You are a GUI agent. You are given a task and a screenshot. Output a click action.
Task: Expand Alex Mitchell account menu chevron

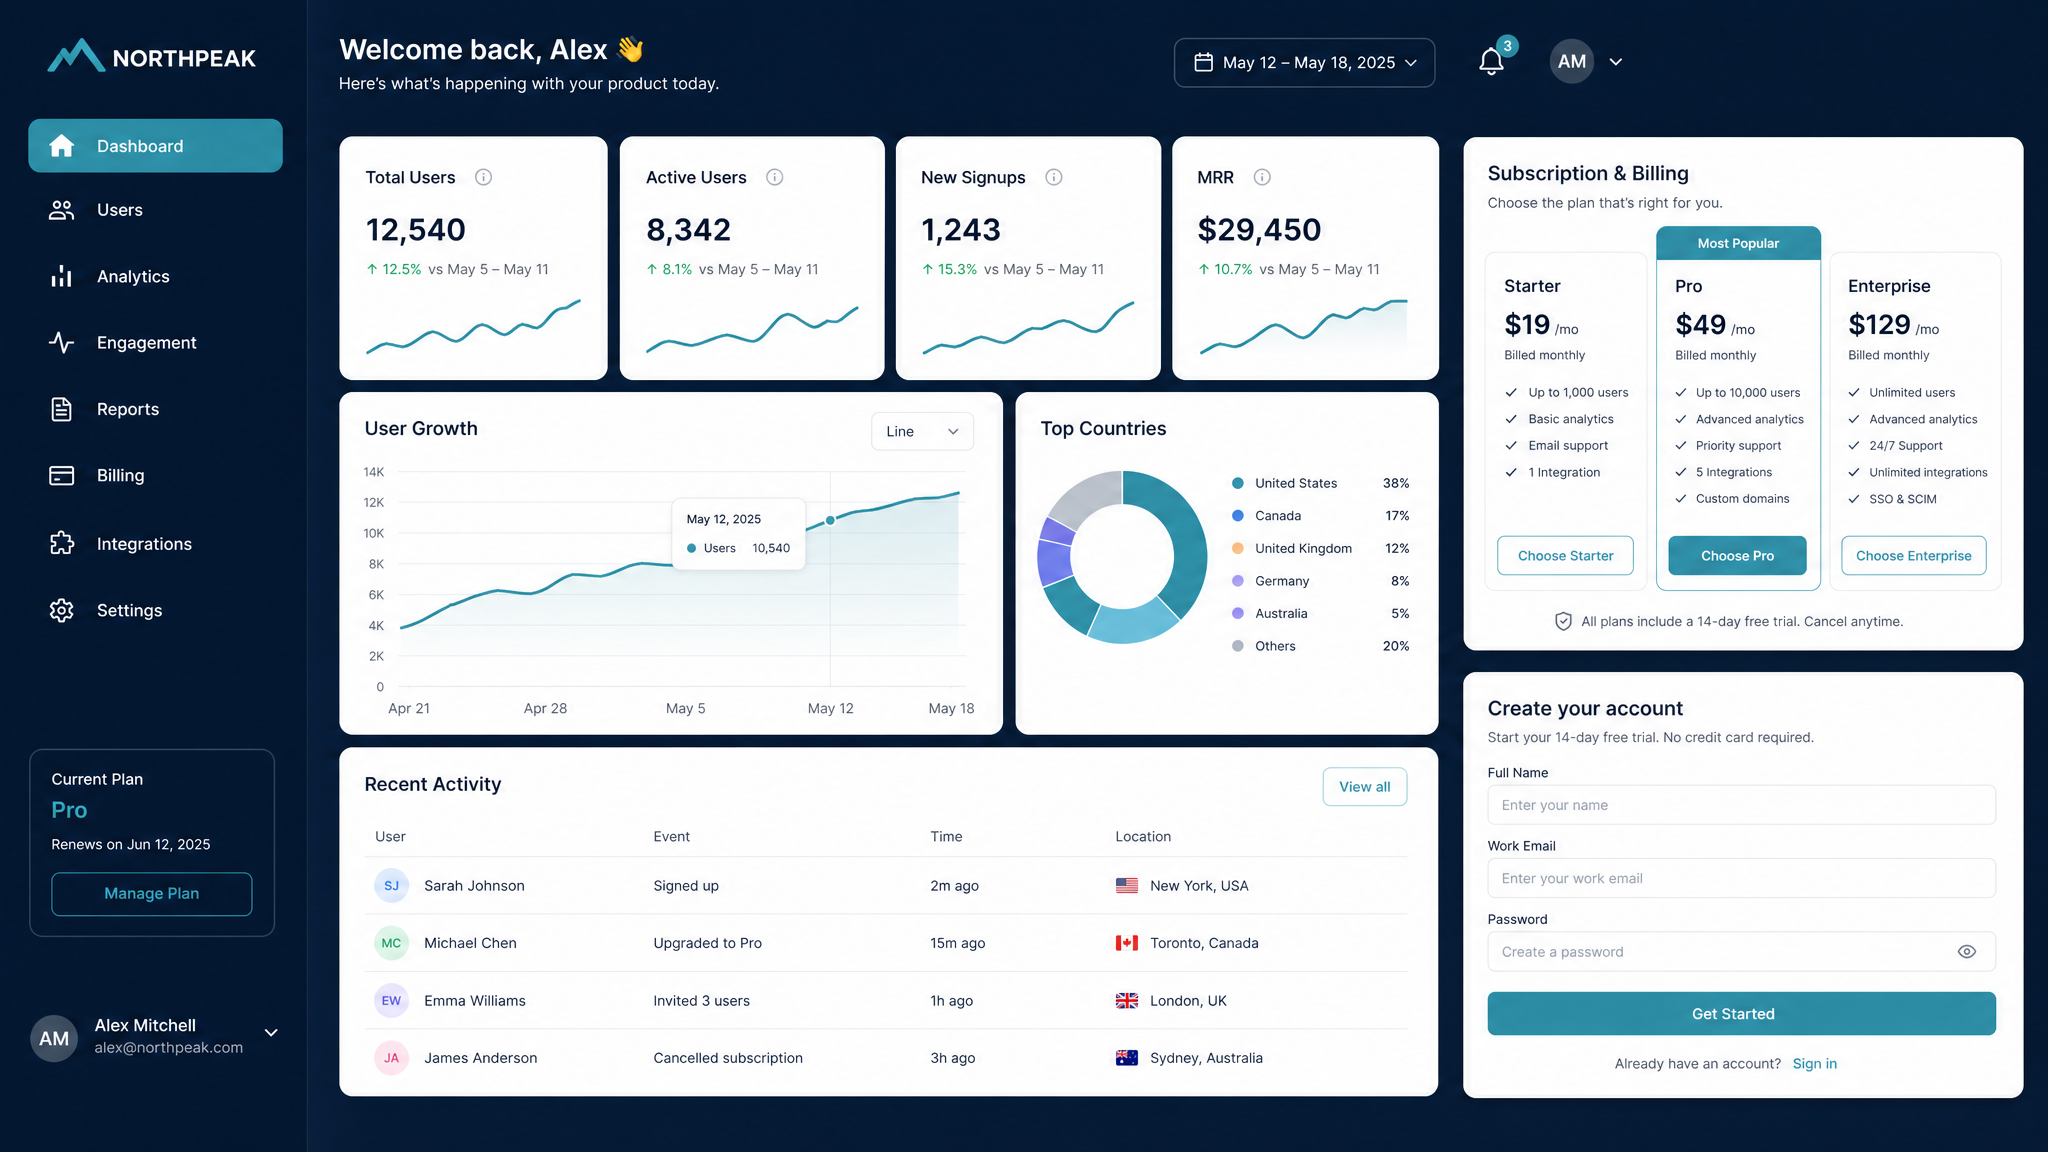271,1033
